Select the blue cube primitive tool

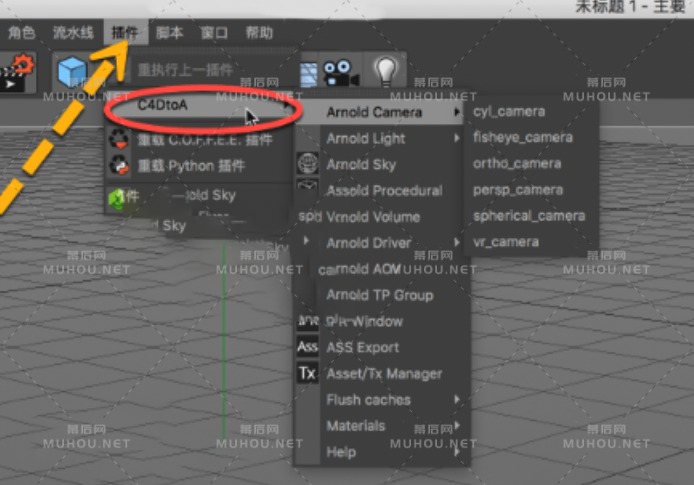(x=72, y=72)
